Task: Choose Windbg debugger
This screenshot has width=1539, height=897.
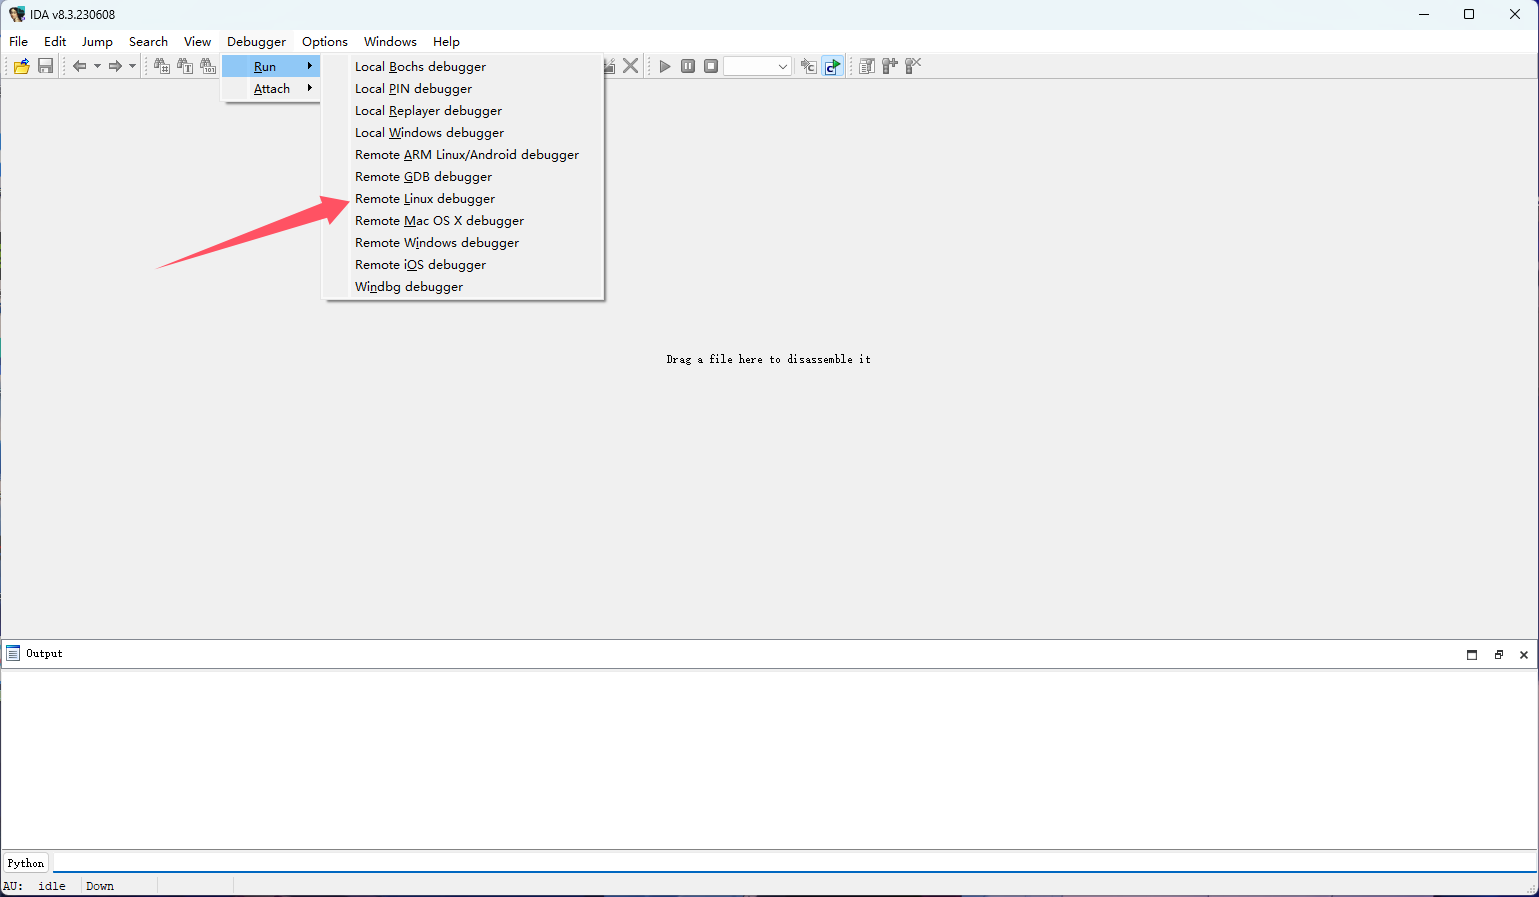Action: coord(464,286)
